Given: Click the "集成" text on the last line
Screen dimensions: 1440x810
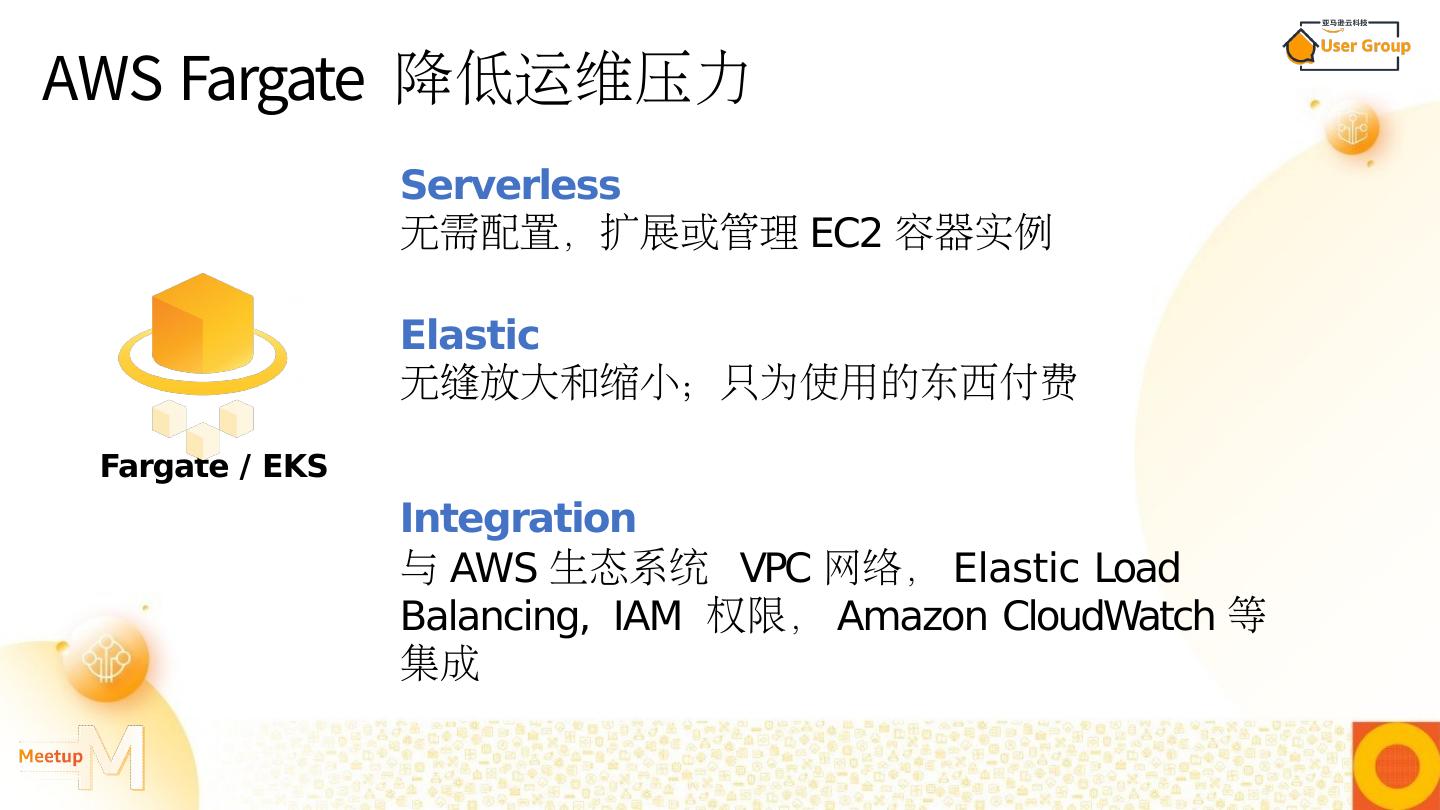Looking at the screenshot, I should (x=440, y=663).
